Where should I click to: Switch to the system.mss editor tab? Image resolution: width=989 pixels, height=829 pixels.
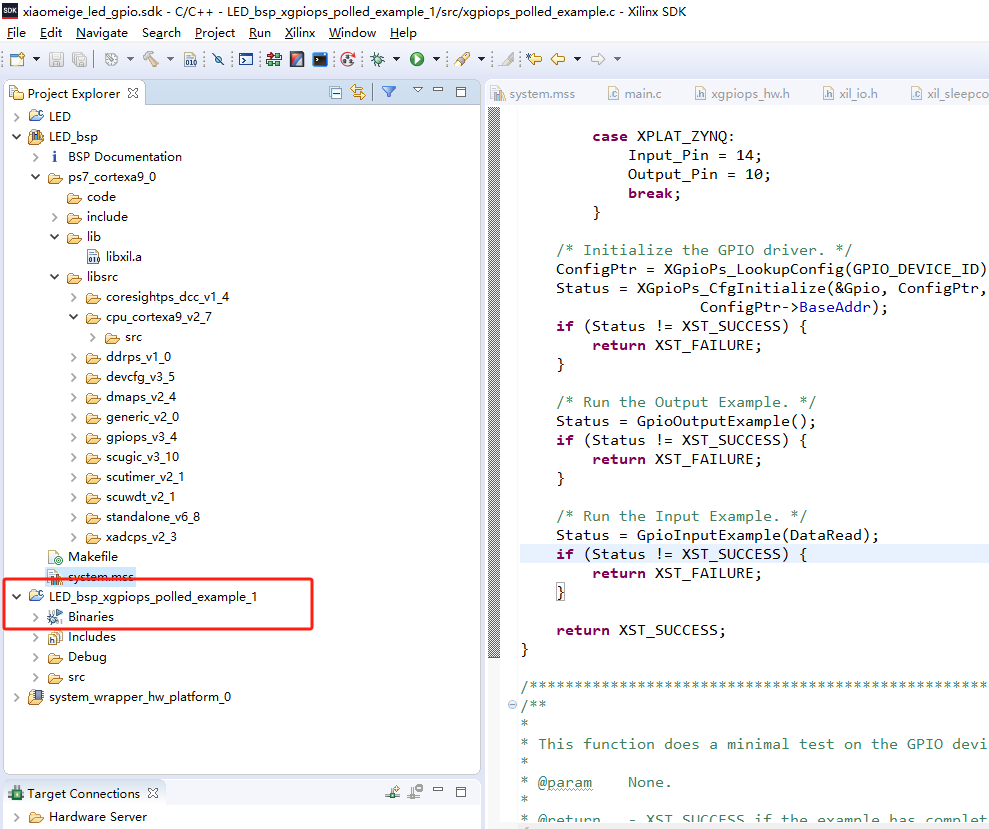click(534, 94)
